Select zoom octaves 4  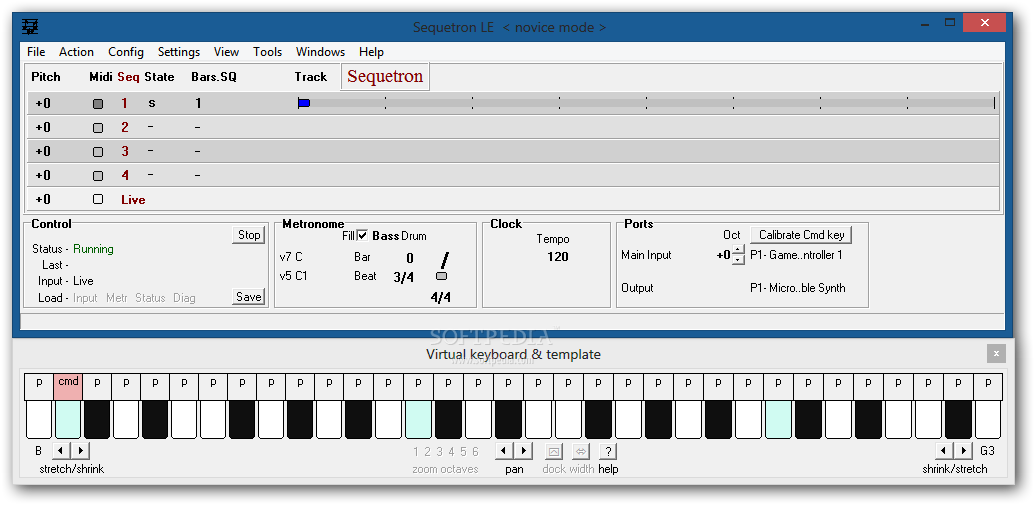(451, 452)
